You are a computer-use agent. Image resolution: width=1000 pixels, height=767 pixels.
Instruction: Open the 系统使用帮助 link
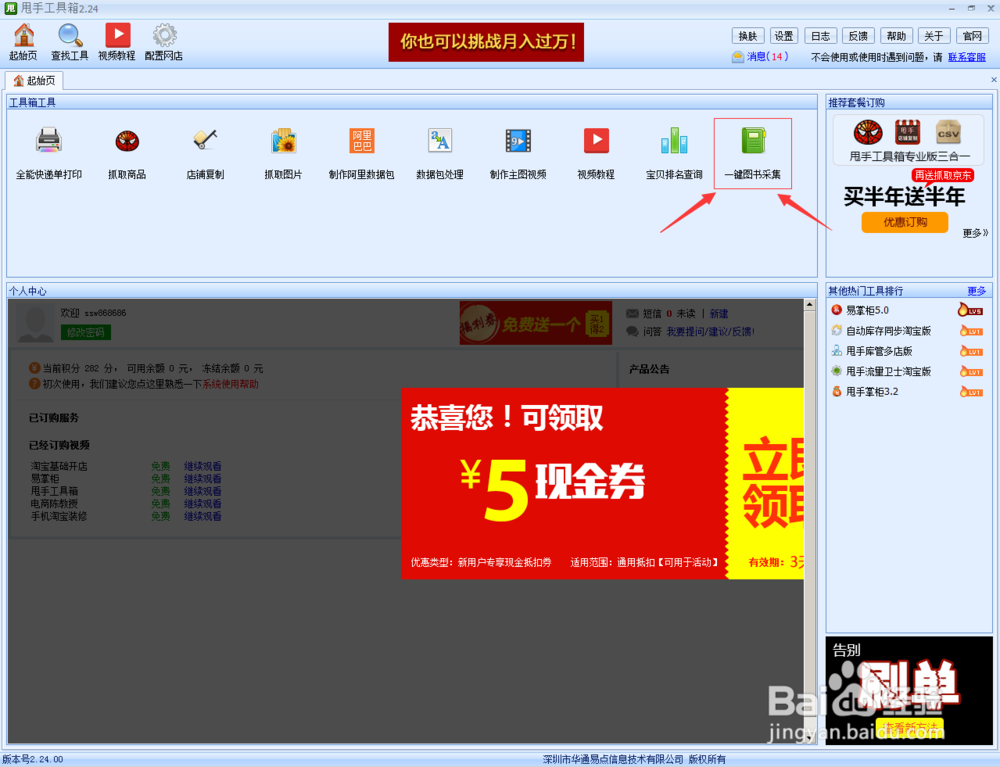[230, 384]
